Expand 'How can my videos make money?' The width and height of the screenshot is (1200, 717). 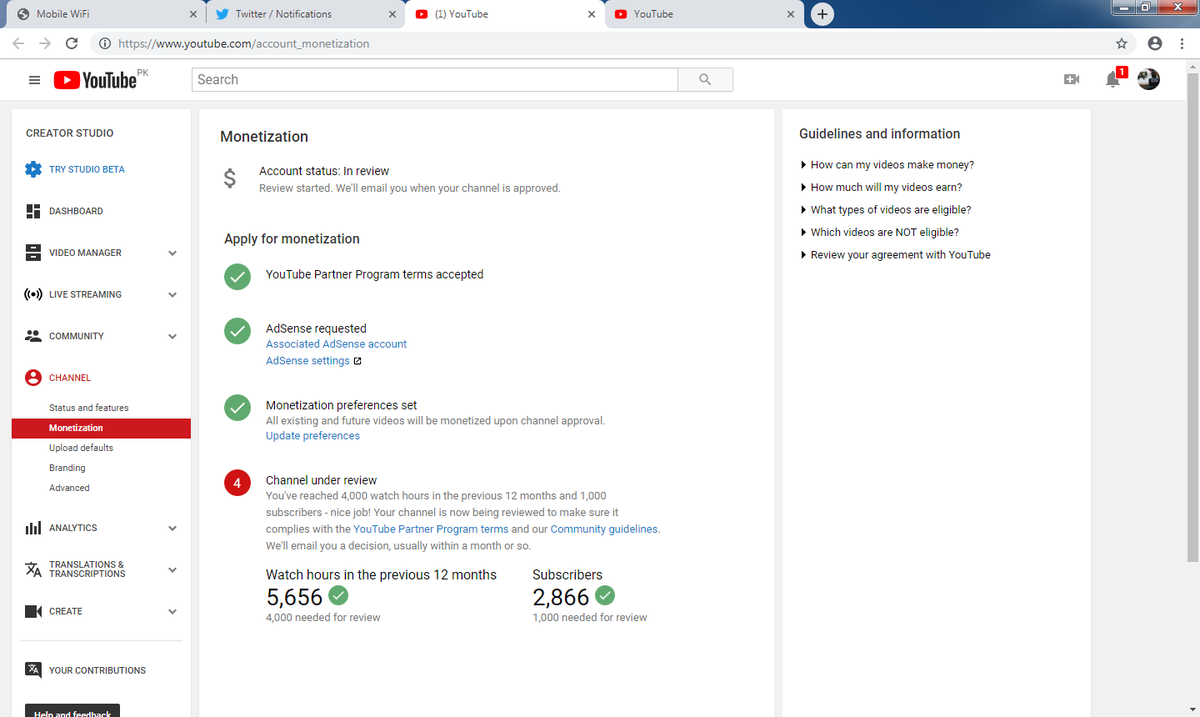click(x=887, y=165)
